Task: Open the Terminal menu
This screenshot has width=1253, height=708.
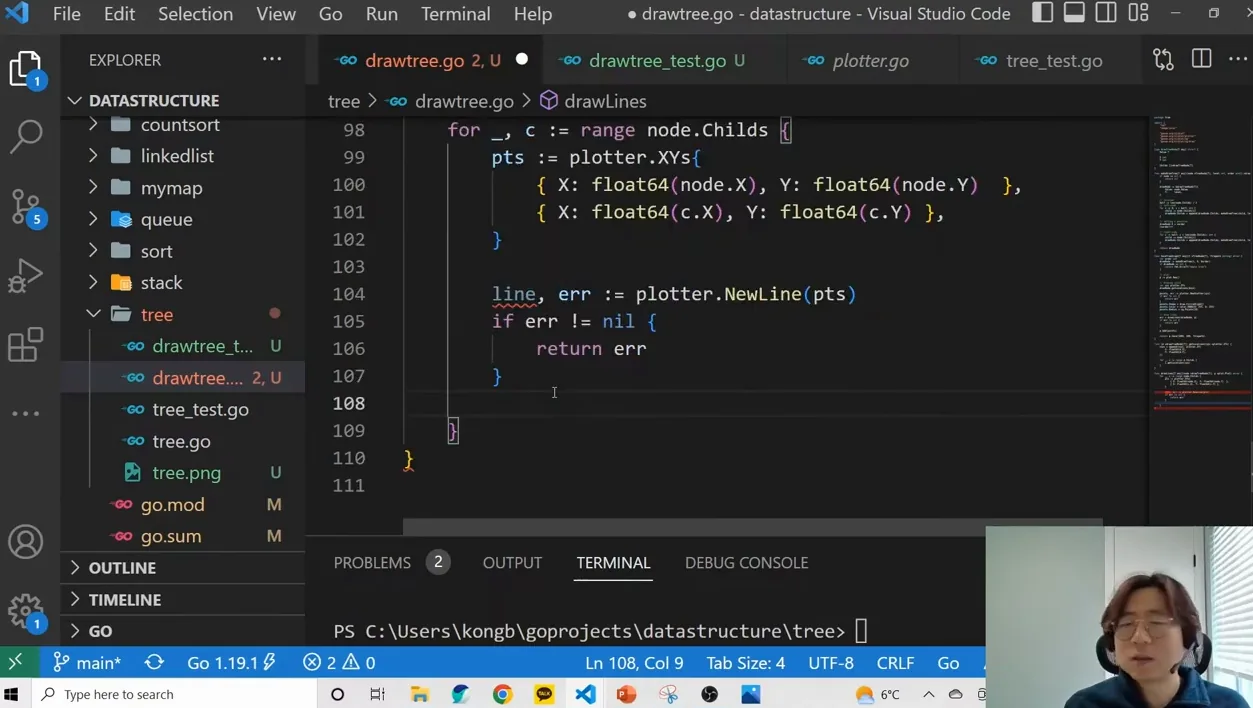Action: 455,14
